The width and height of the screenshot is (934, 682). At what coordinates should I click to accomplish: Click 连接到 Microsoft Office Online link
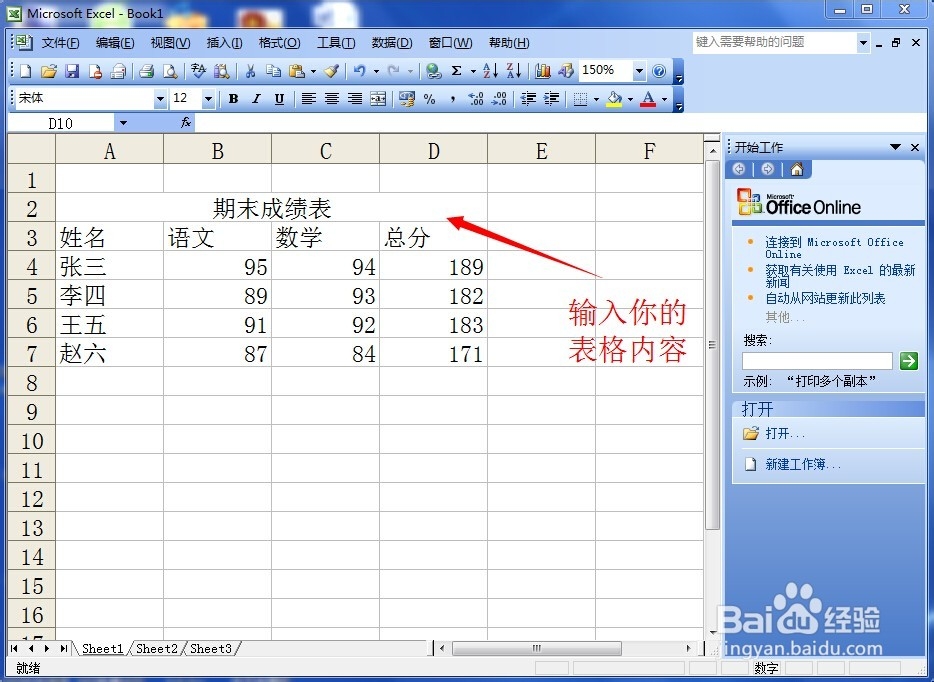pyautogui.click(x=834, y=247)
